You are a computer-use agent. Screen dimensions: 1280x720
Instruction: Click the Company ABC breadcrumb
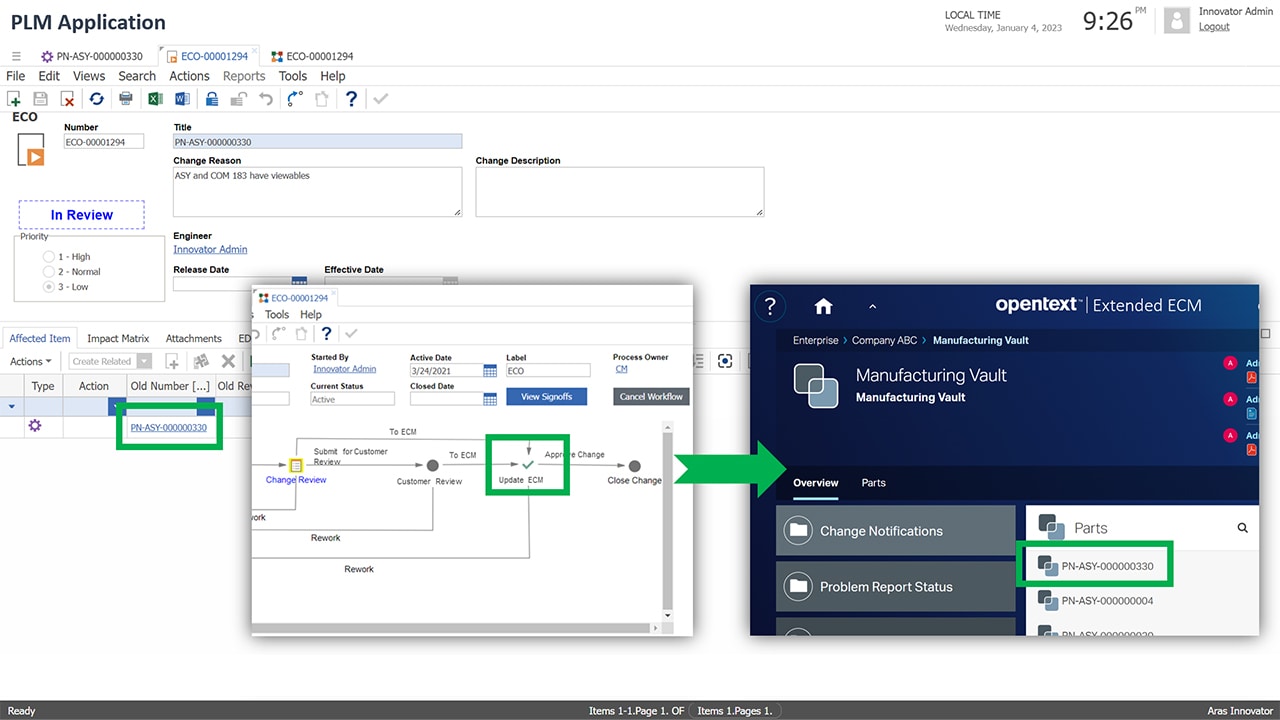coord(885,340)
